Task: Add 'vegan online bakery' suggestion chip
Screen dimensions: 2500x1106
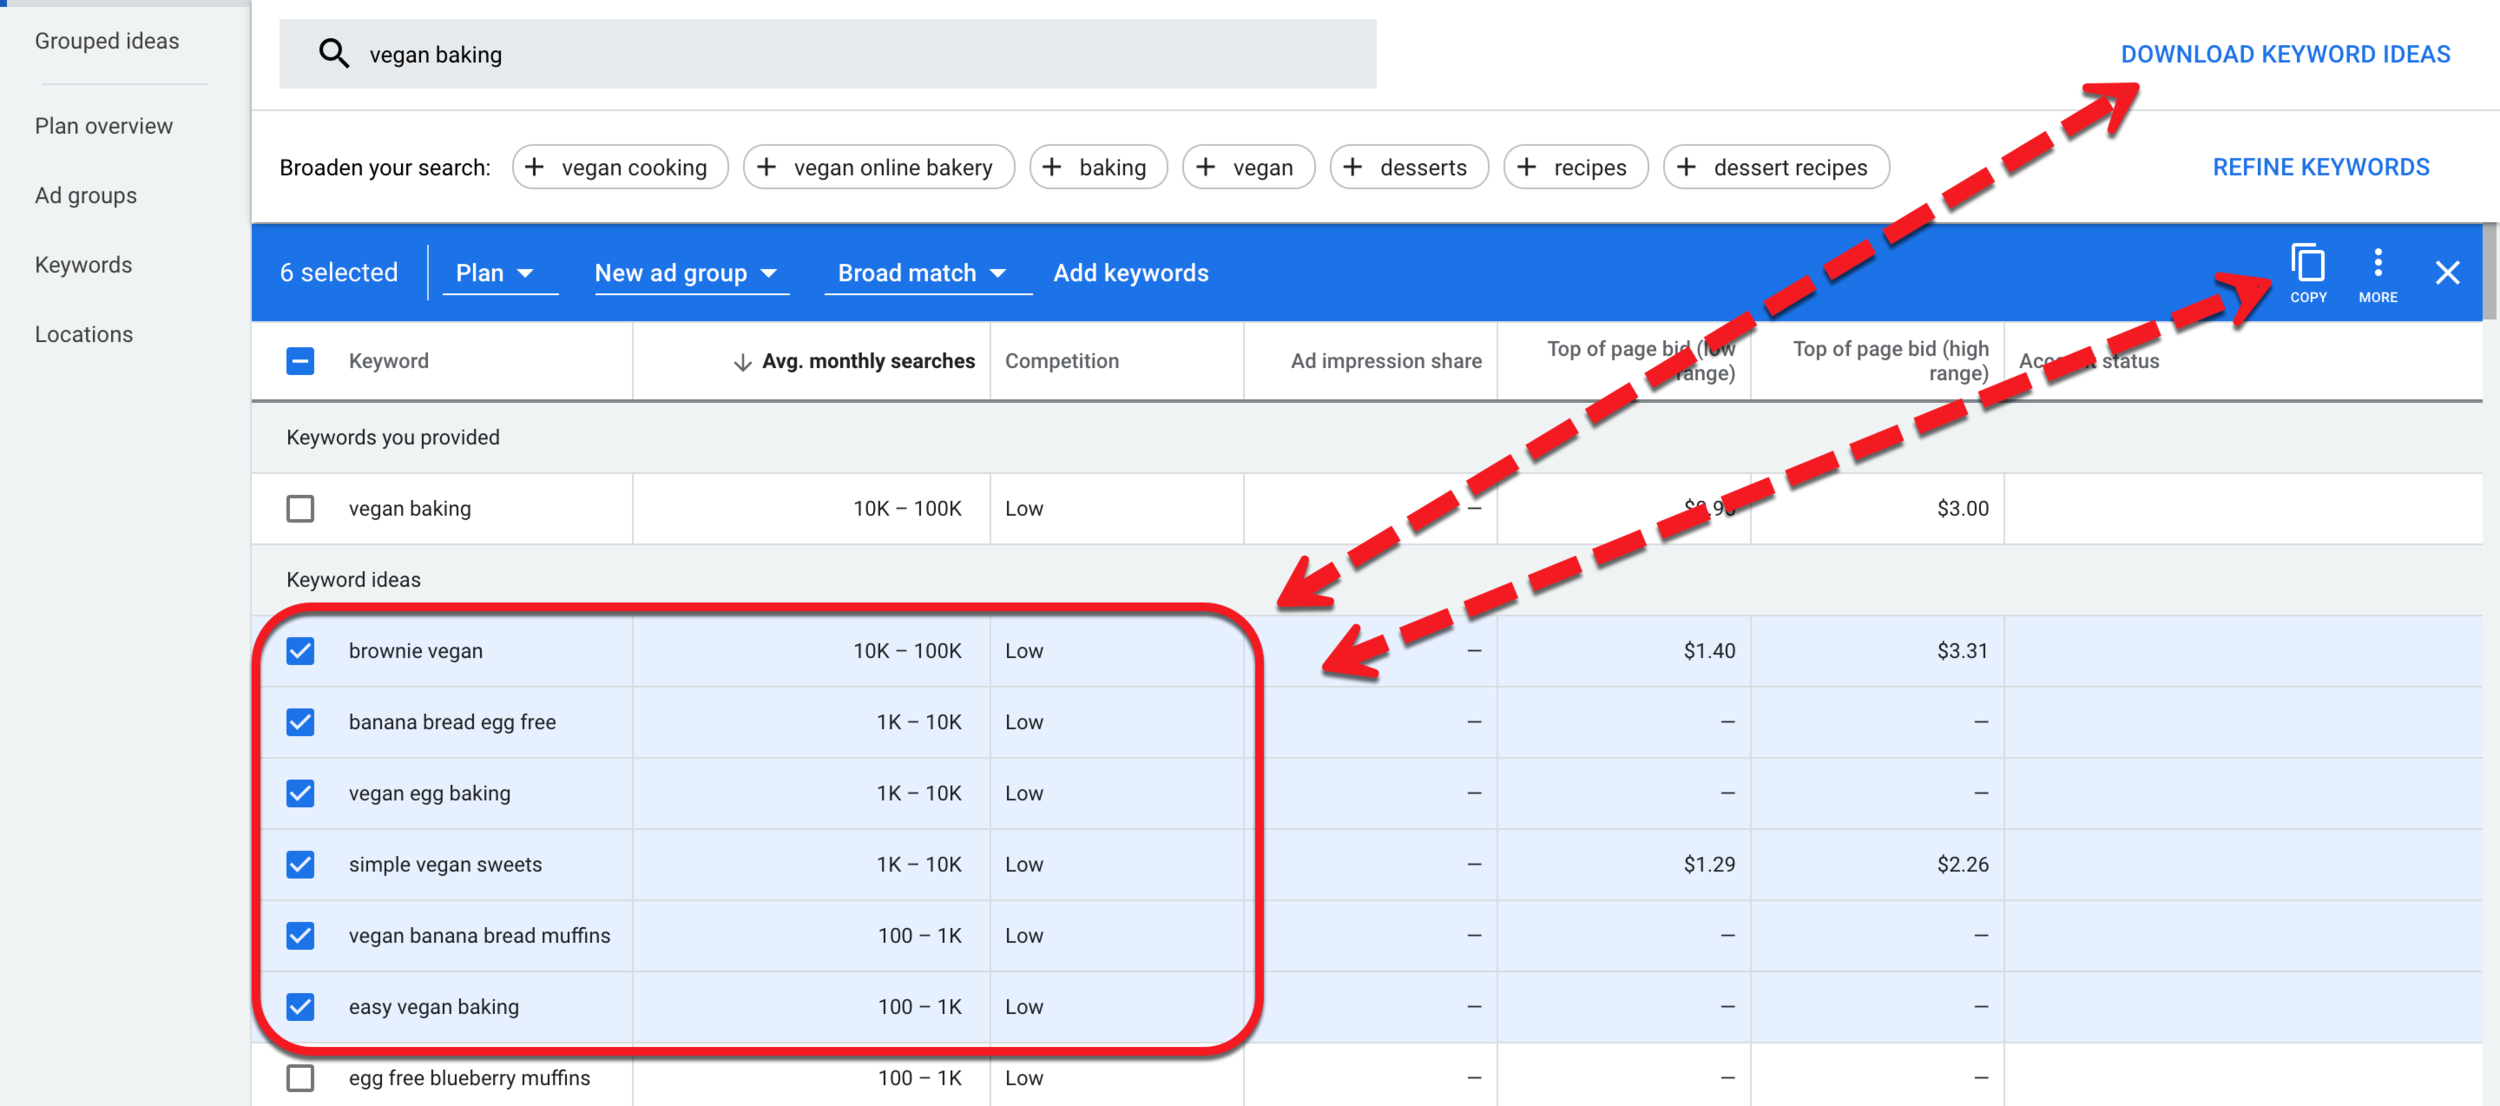Action: click(x=878, y=167)
